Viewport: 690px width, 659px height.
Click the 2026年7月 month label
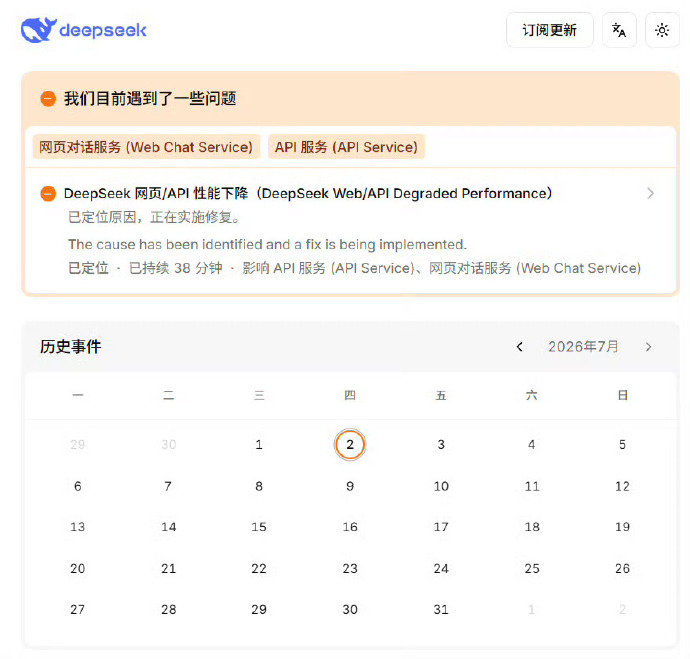583,347
